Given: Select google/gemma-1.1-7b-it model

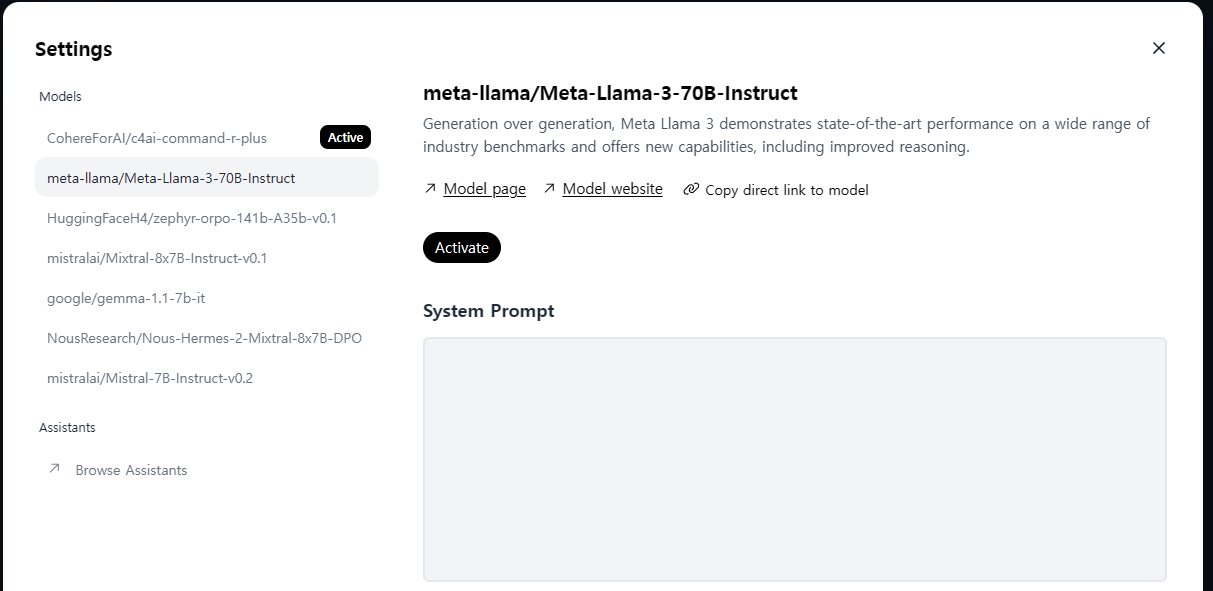Looking at the screenshot, I should click(207, 298).
